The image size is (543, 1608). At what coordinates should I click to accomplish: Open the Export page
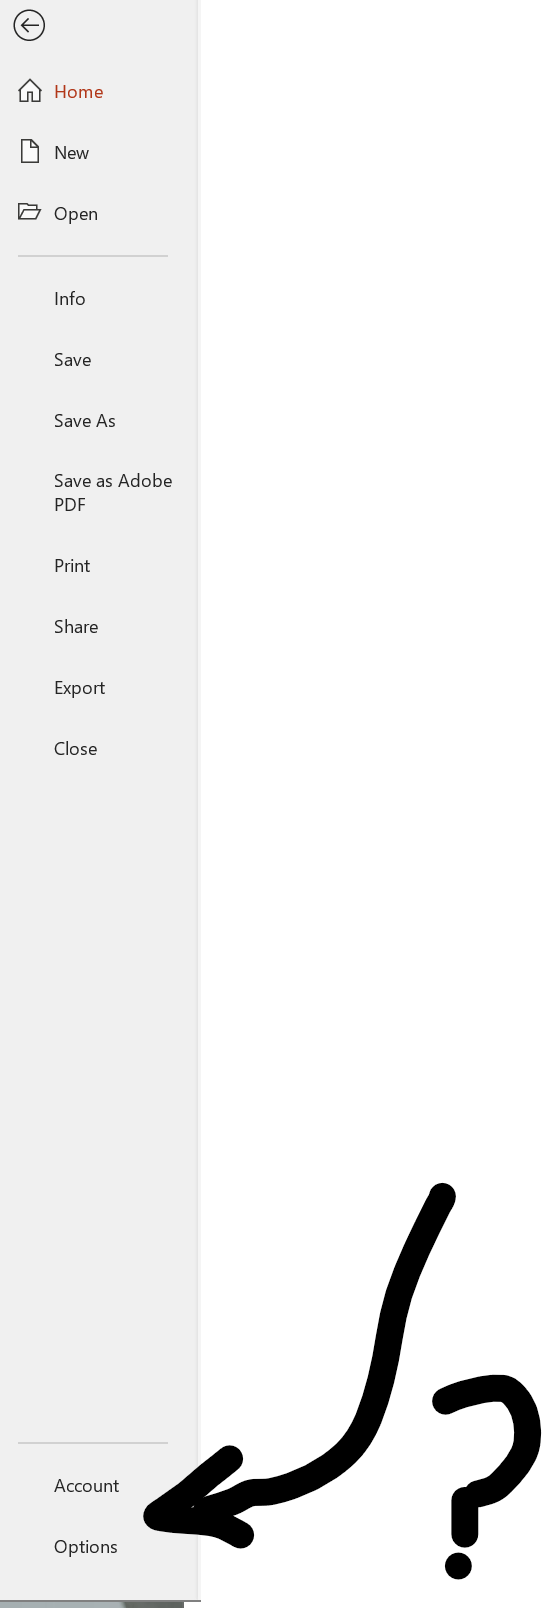tap(79, 688)
